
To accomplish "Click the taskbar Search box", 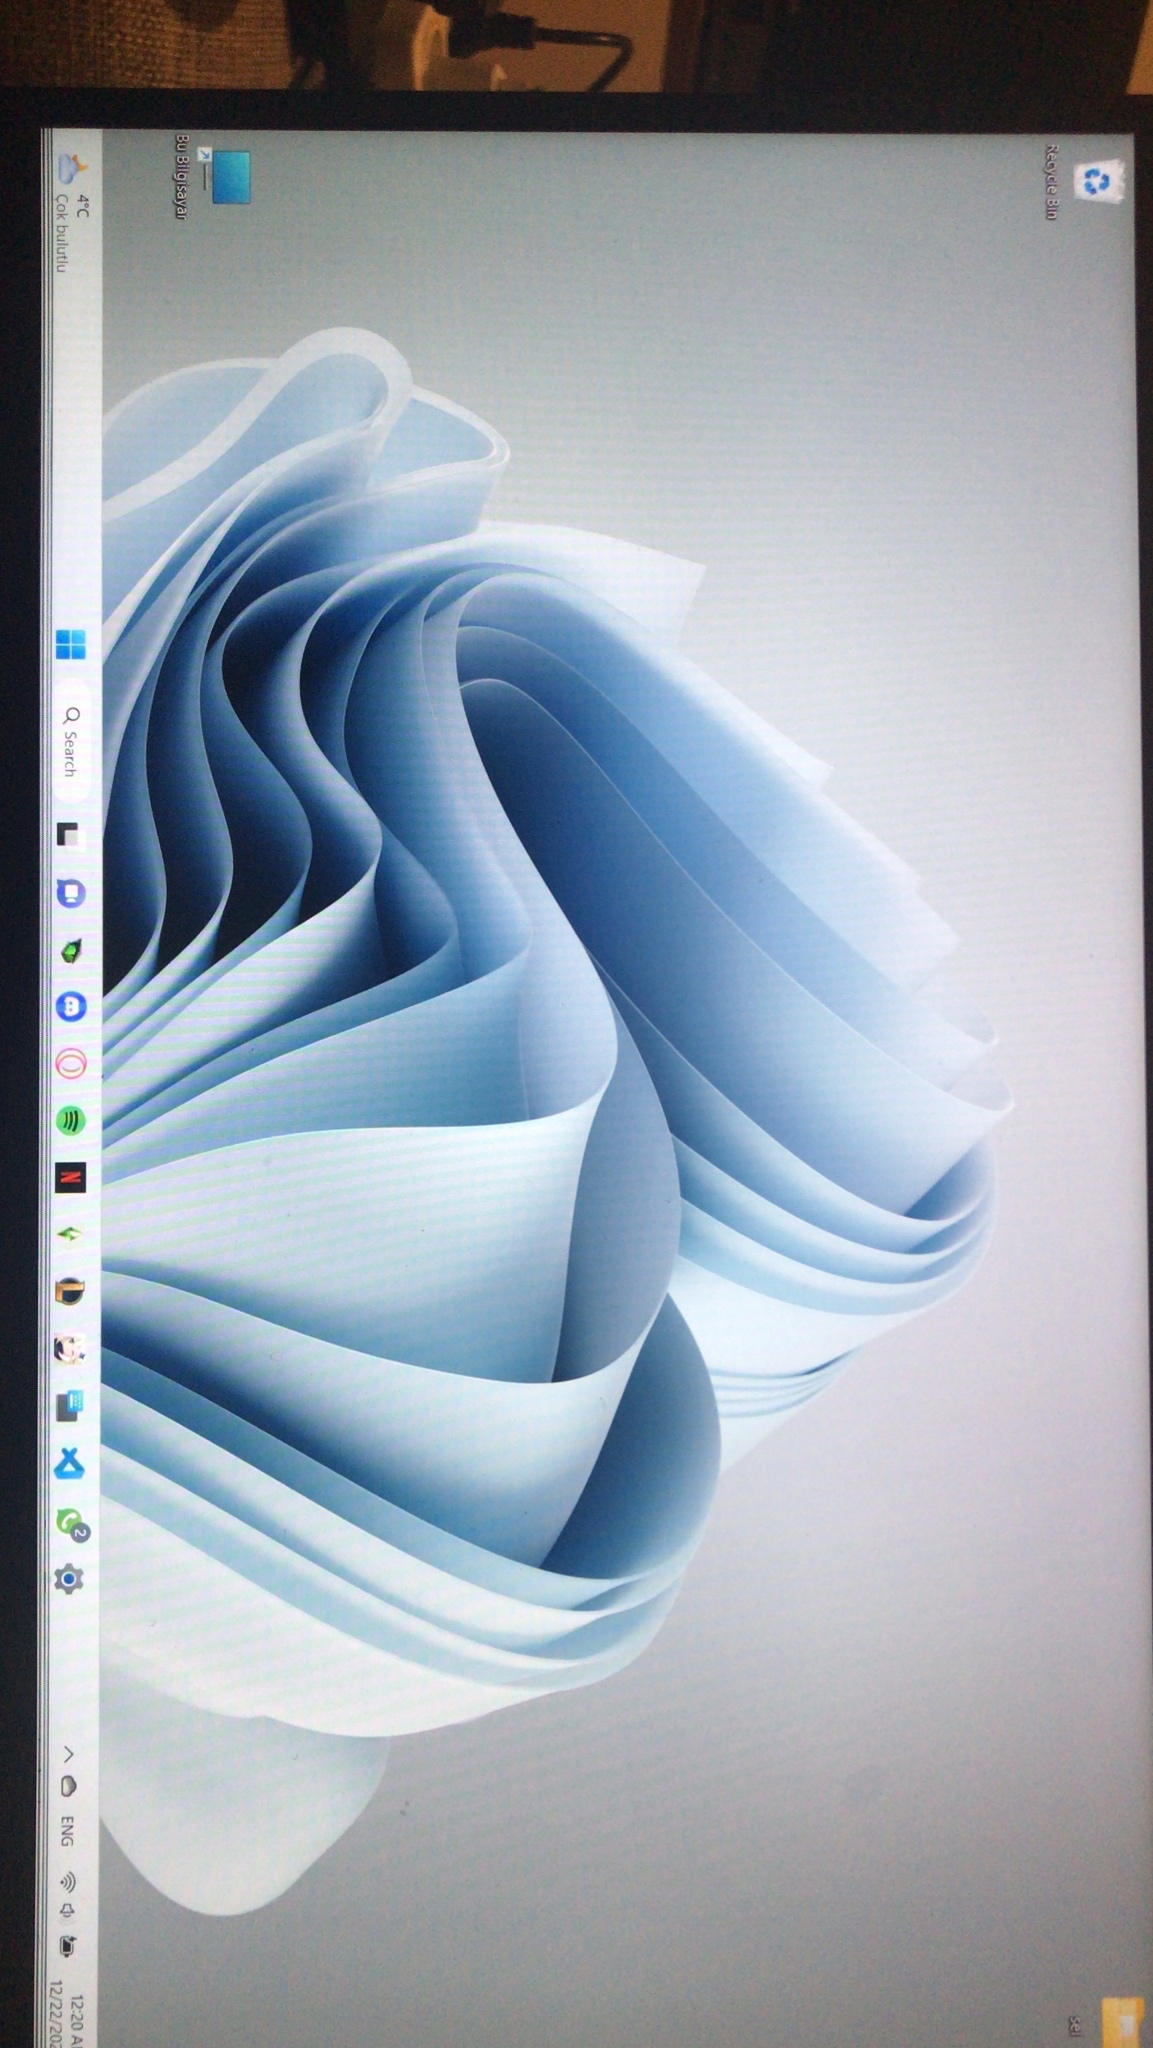I will (x=71, y=741).
